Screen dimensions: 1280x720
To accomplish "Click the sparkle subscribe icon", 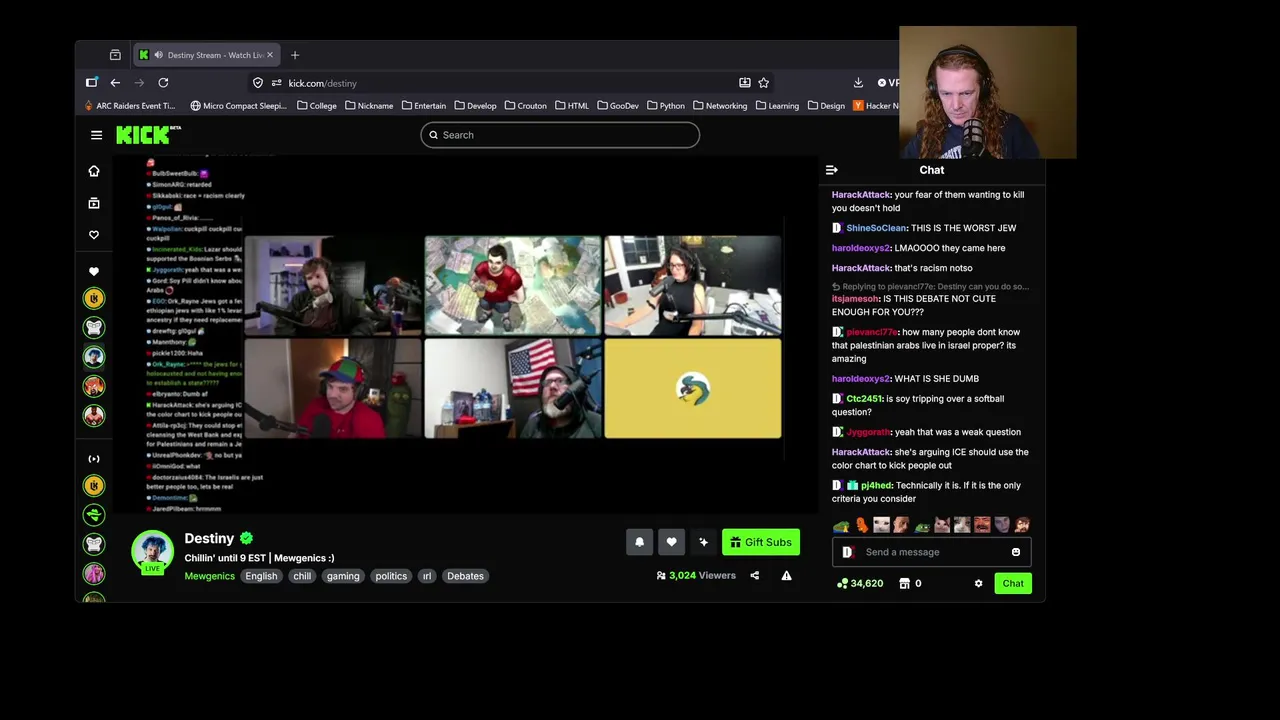I will pyautogui.click(x=704, y=542).
